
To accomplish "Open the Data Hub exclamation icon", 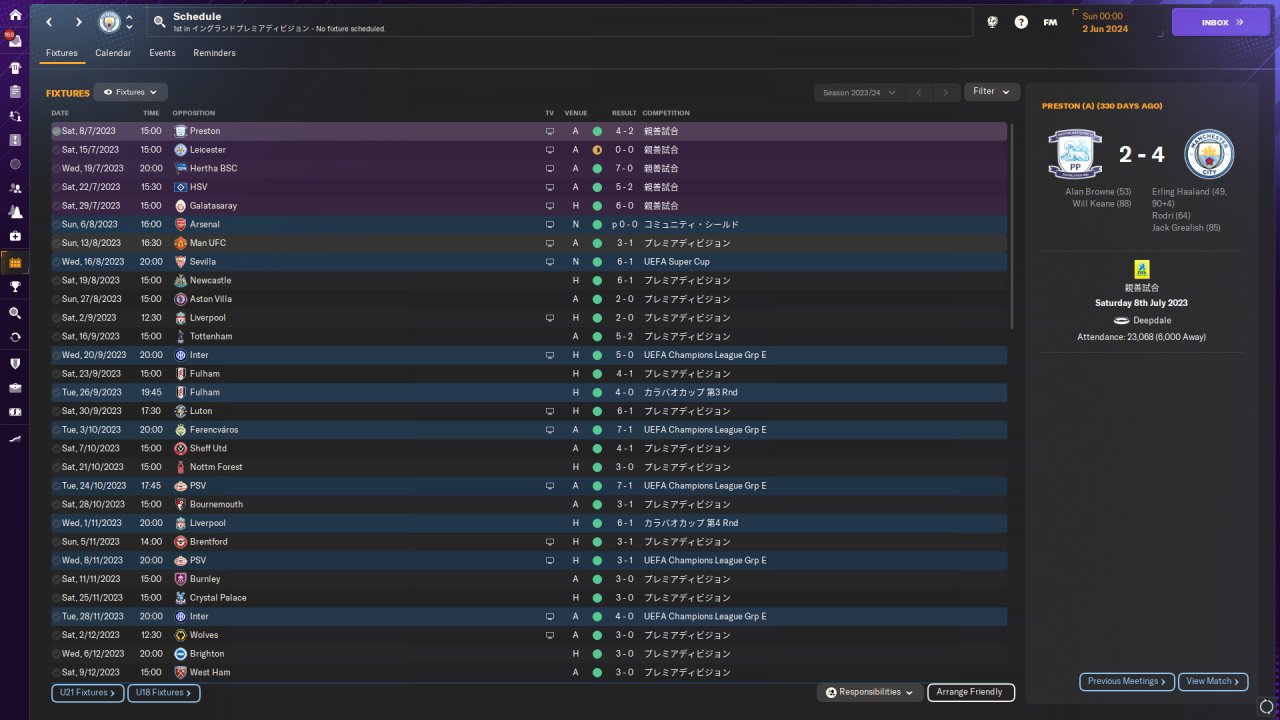I will click(x=15, y=140).
